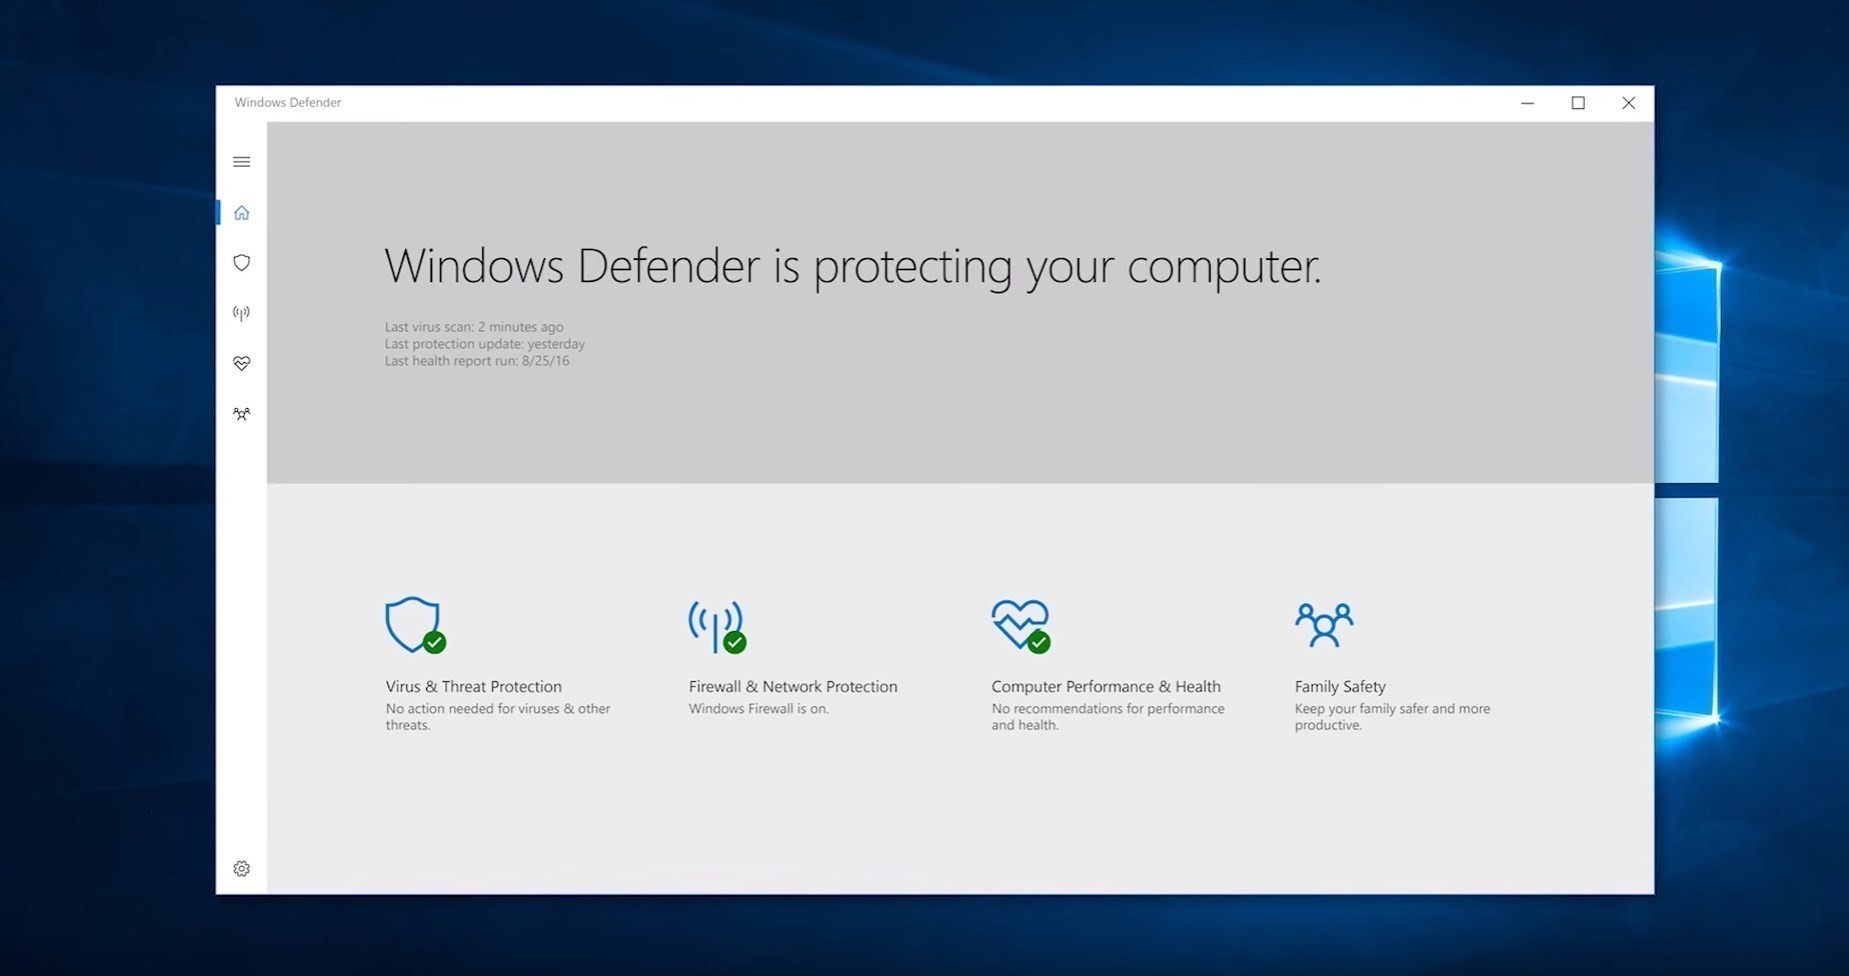Click the "Keep your family safer" description

pos(1392,716)
